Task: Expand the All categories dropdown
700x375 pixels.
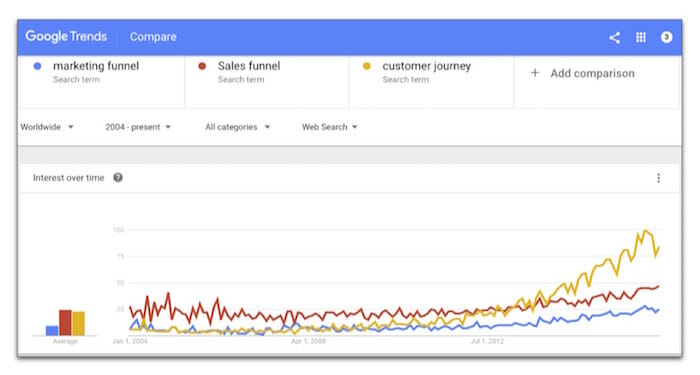Action: pos(238,127)
